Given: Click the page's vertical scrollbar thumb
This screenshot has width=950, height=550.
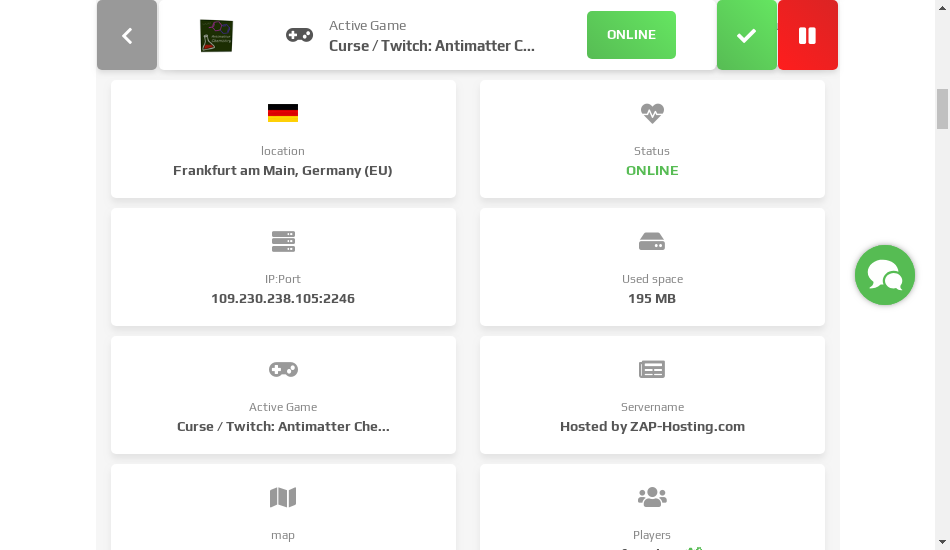Looking at the screenshot, I should point(942,109).
